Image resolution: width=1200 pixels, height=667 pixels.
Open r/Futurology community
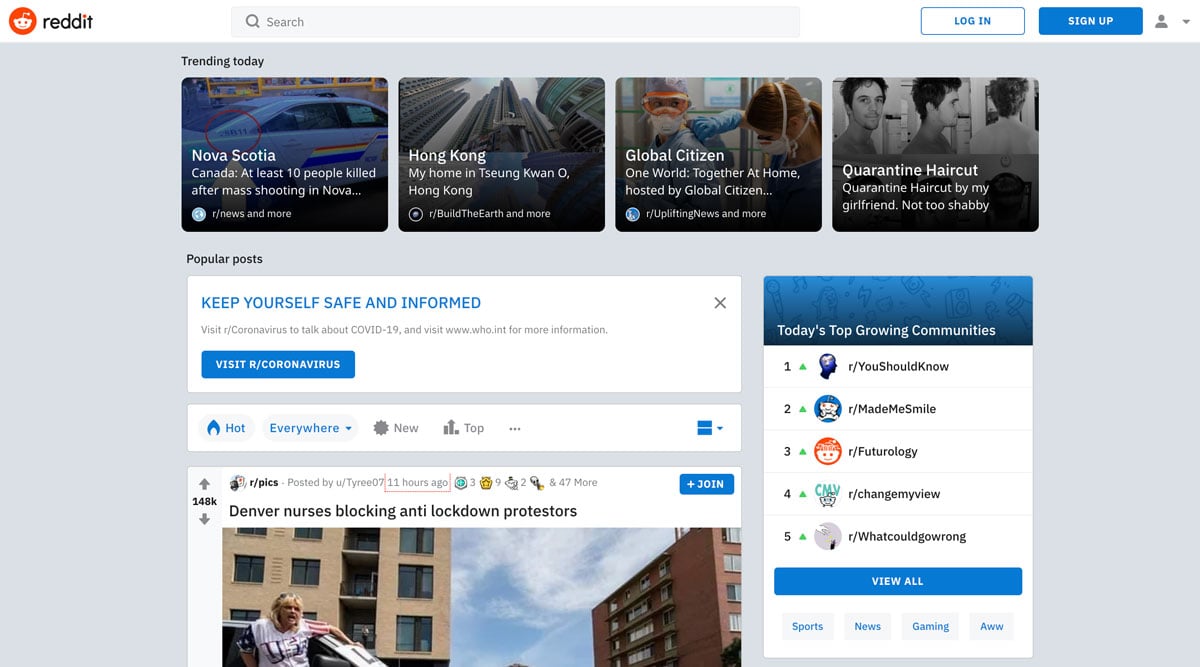(883, 451)
